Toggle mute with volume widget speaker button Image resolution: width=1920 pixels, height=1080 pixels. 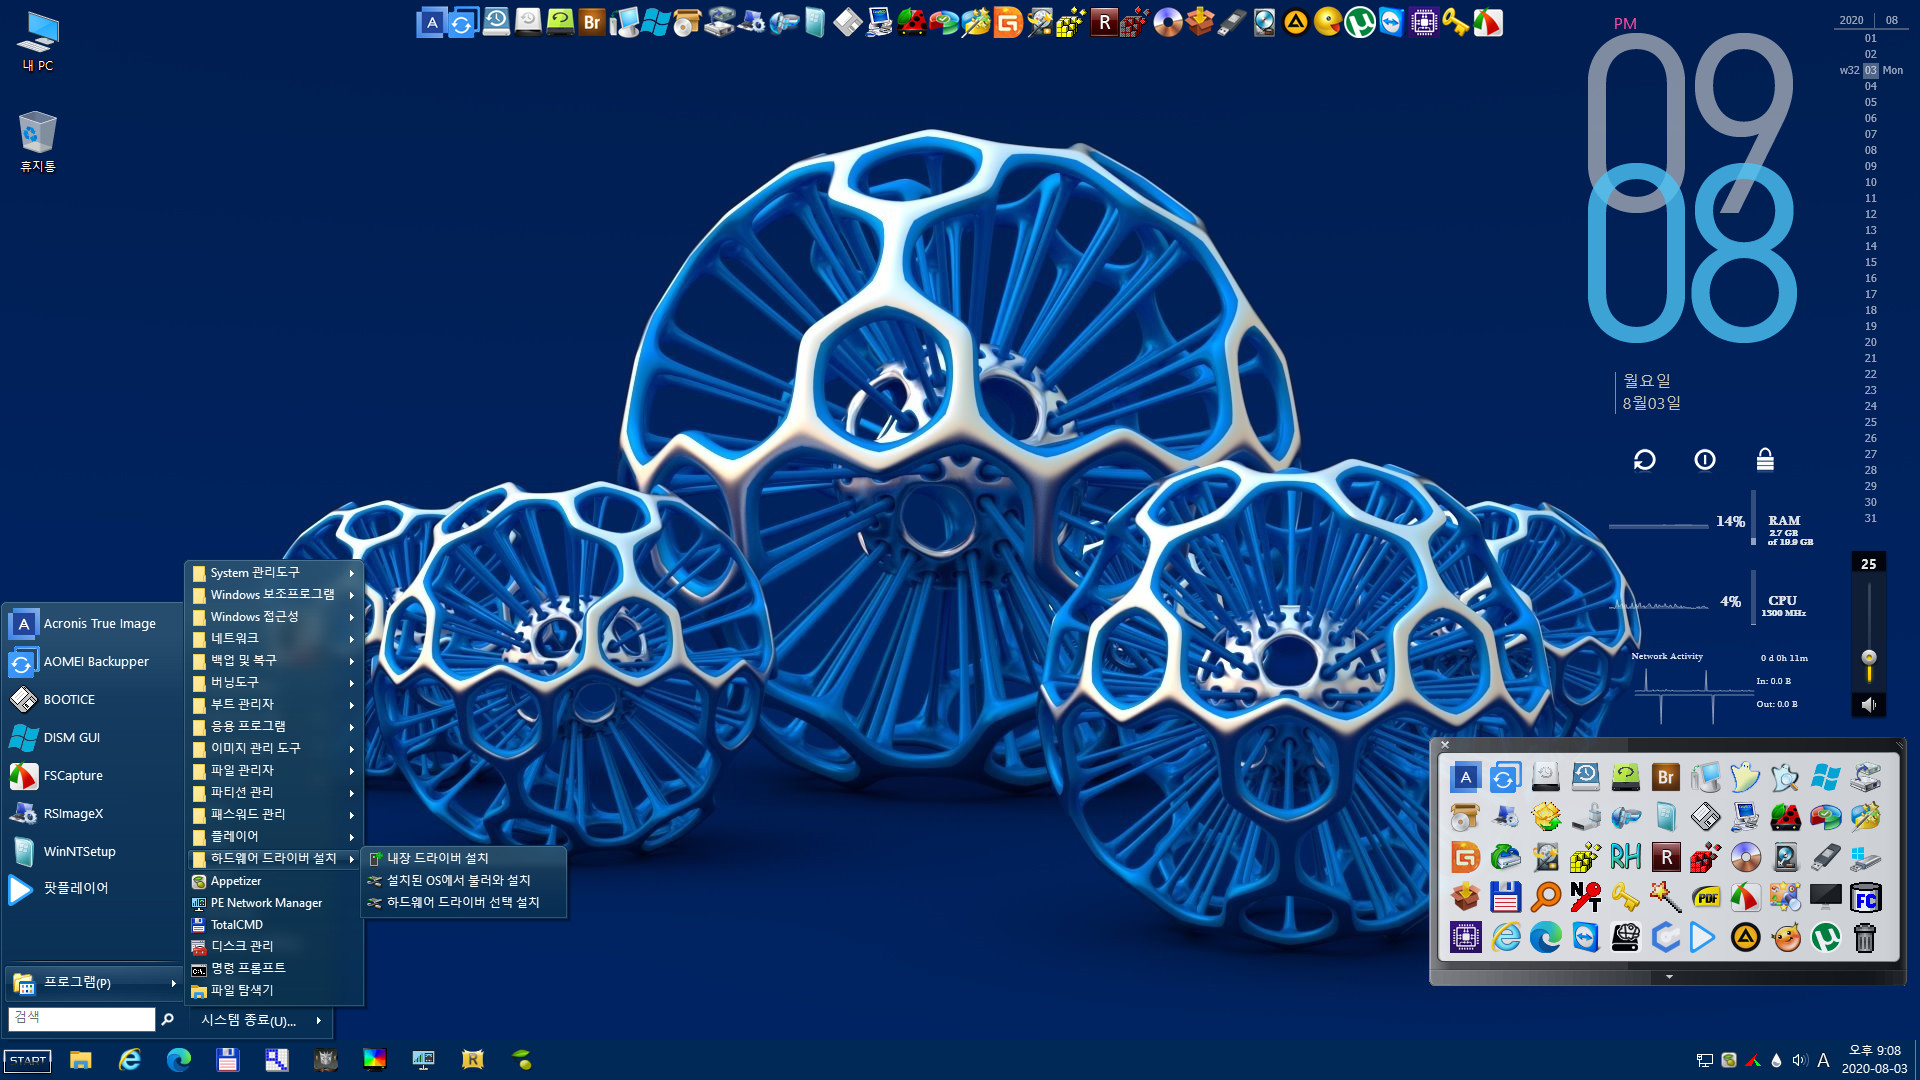pos(1868,705)
